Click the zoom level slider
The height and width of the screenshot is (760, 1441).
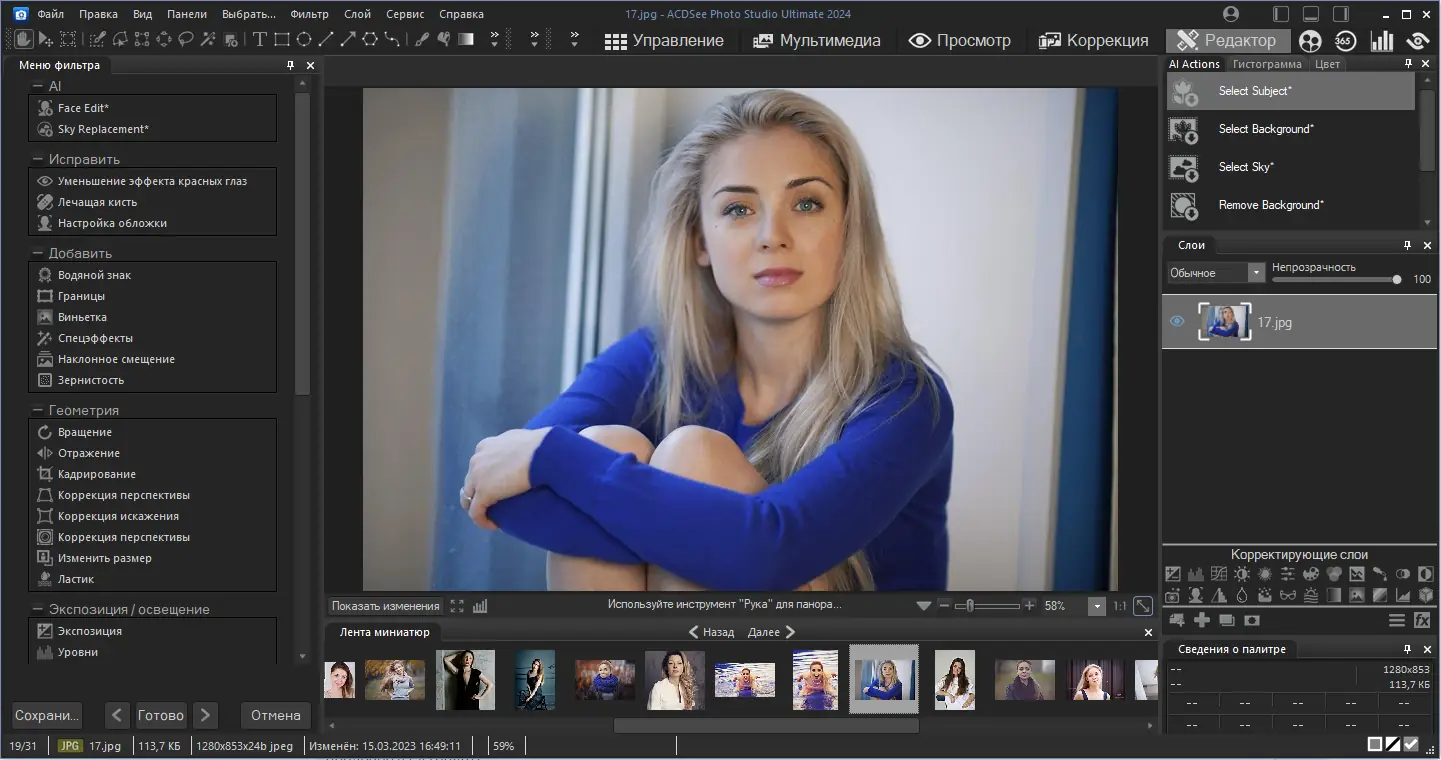(988, 606)
